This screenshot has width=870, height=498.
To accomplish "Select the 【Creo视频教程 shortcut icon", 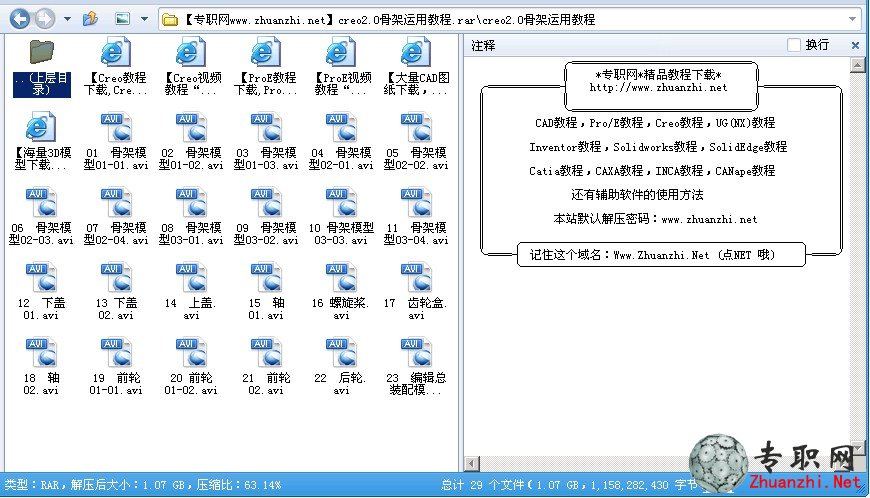I will coord(191,52).
